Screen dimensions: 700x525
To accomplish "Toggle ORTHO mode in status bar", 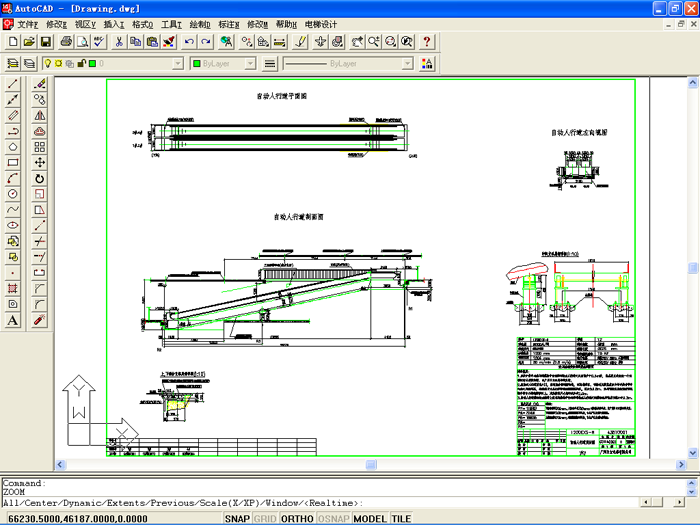I will pos(297,519).
